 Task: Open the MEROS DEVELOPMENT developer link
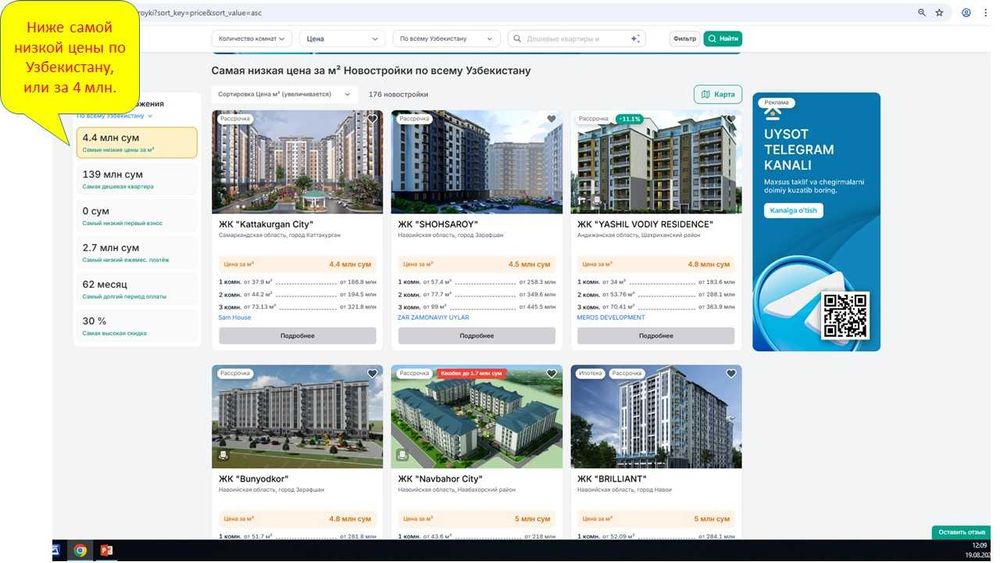[x=611, y=318]
